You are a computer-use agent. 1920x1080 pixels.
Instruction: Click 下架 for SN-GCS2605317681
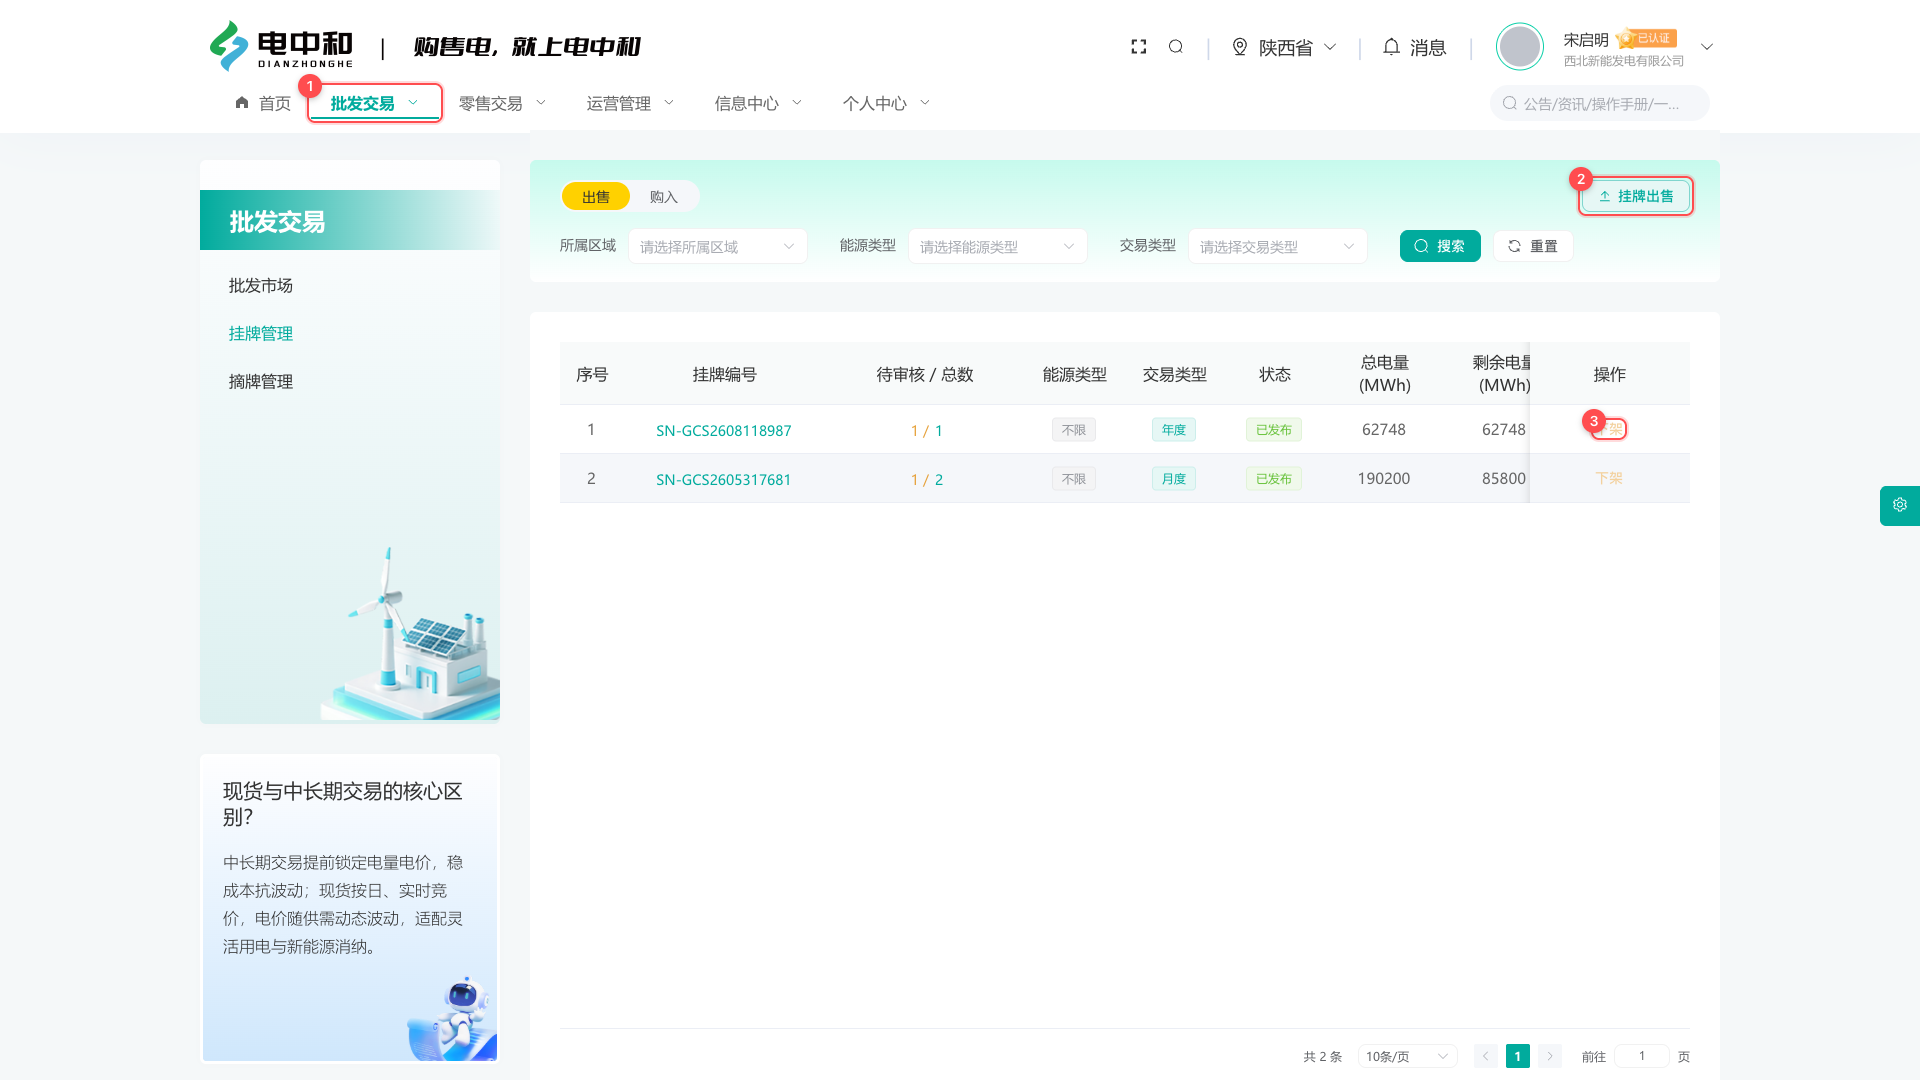click(x=1609, y=478)
